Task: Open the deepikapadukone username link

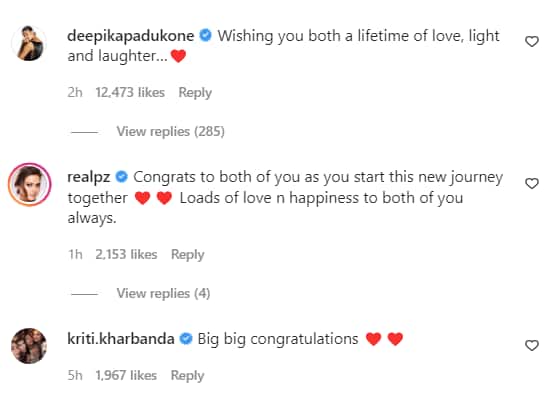Action: click(x=130, y=36)
